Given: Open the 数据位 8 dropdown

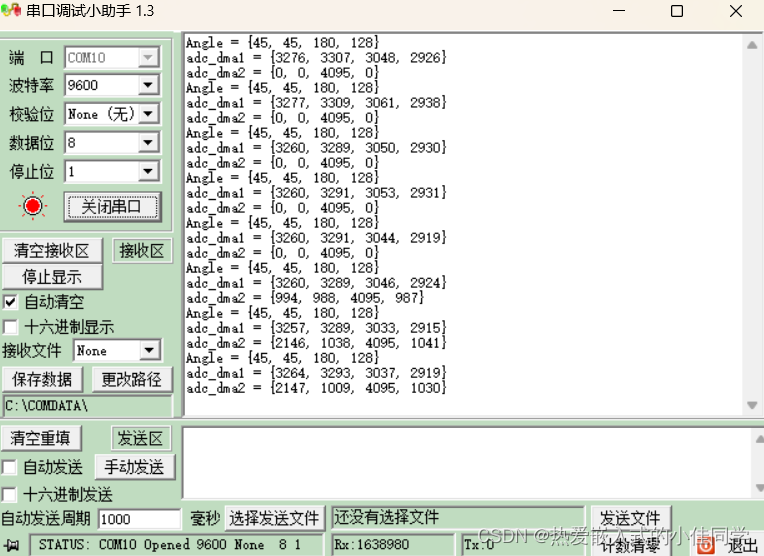Looking at the screenshot, I should pyautogui.click(x=148, y=143).
